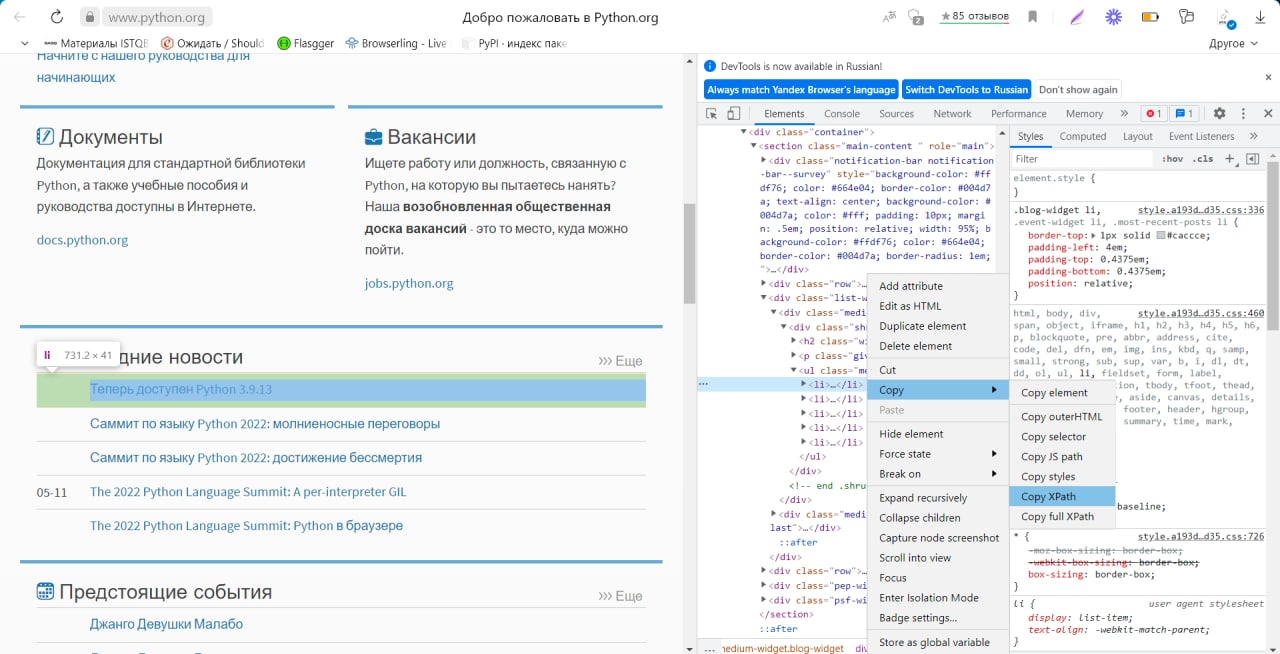
Task: Open the page translation icon
Action: click(889, 17)
